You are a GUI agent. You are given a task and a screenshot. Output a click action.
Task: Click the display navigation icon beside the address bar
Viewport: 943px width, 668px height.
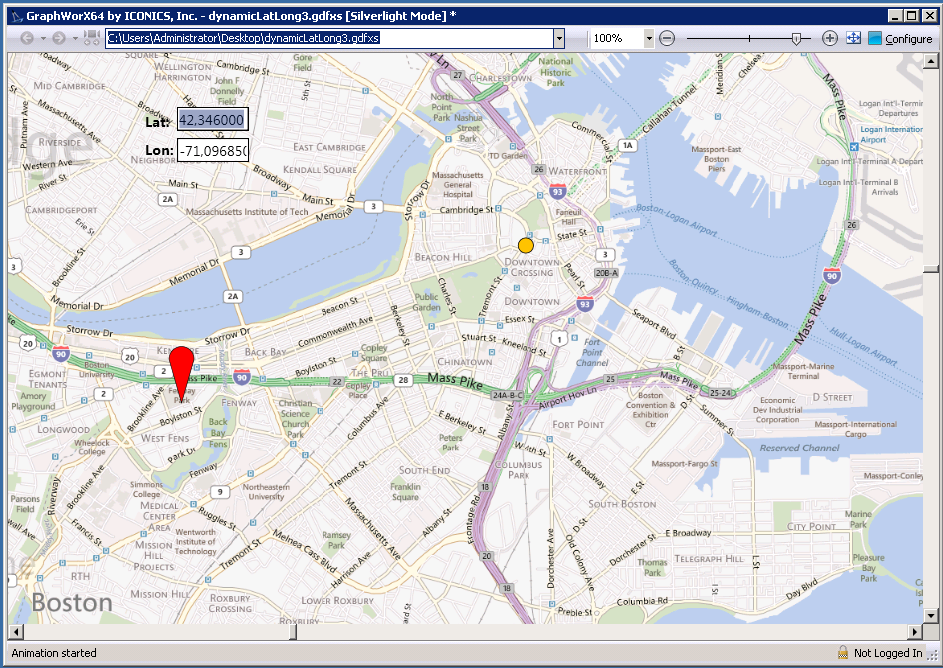[91, 38]
